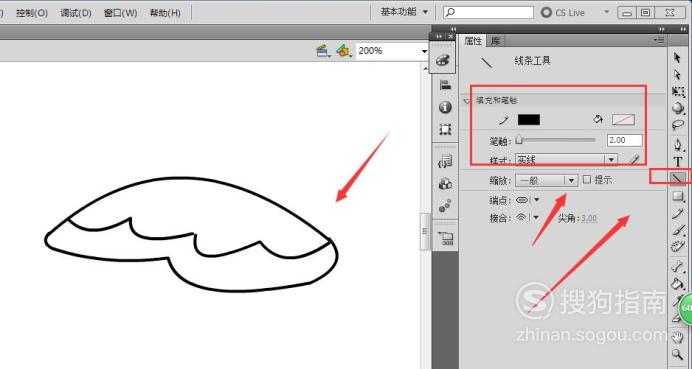Open the 窗口(W) menu
Viewport: 692px width, 369px height.
(120, 13)
